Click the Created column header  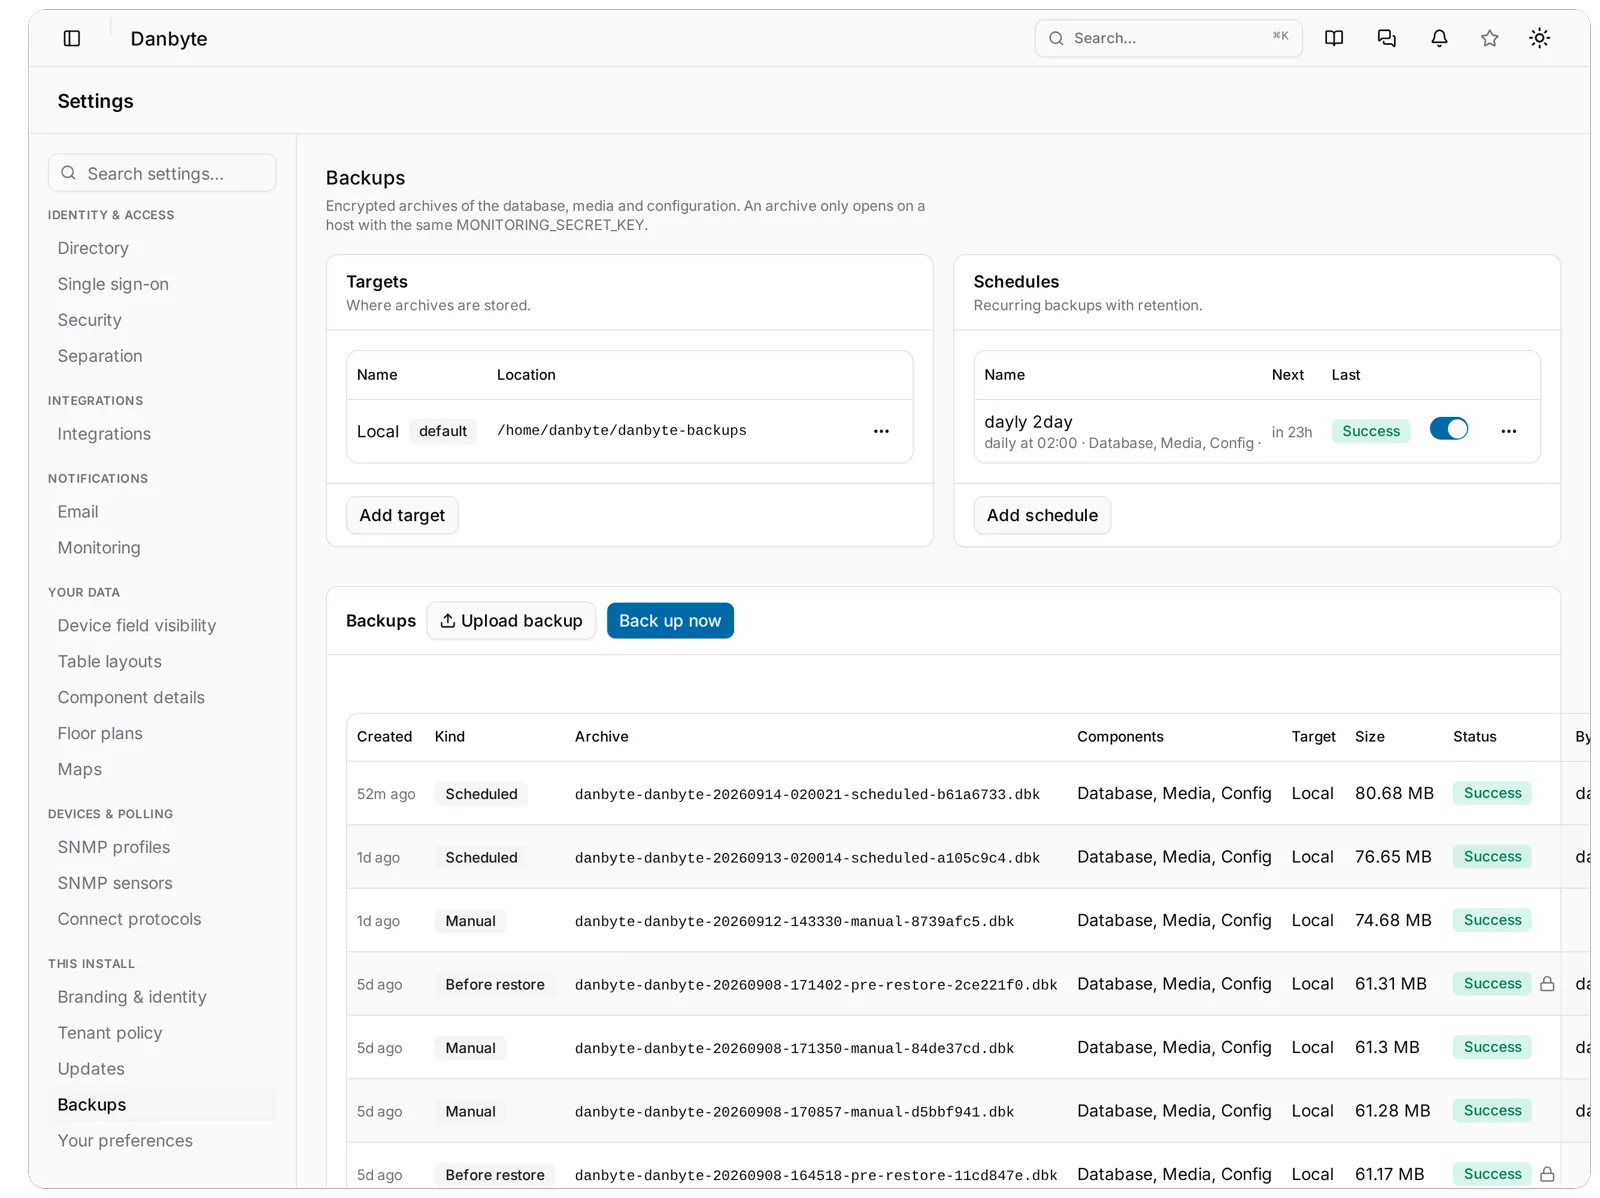coord(384,737)
